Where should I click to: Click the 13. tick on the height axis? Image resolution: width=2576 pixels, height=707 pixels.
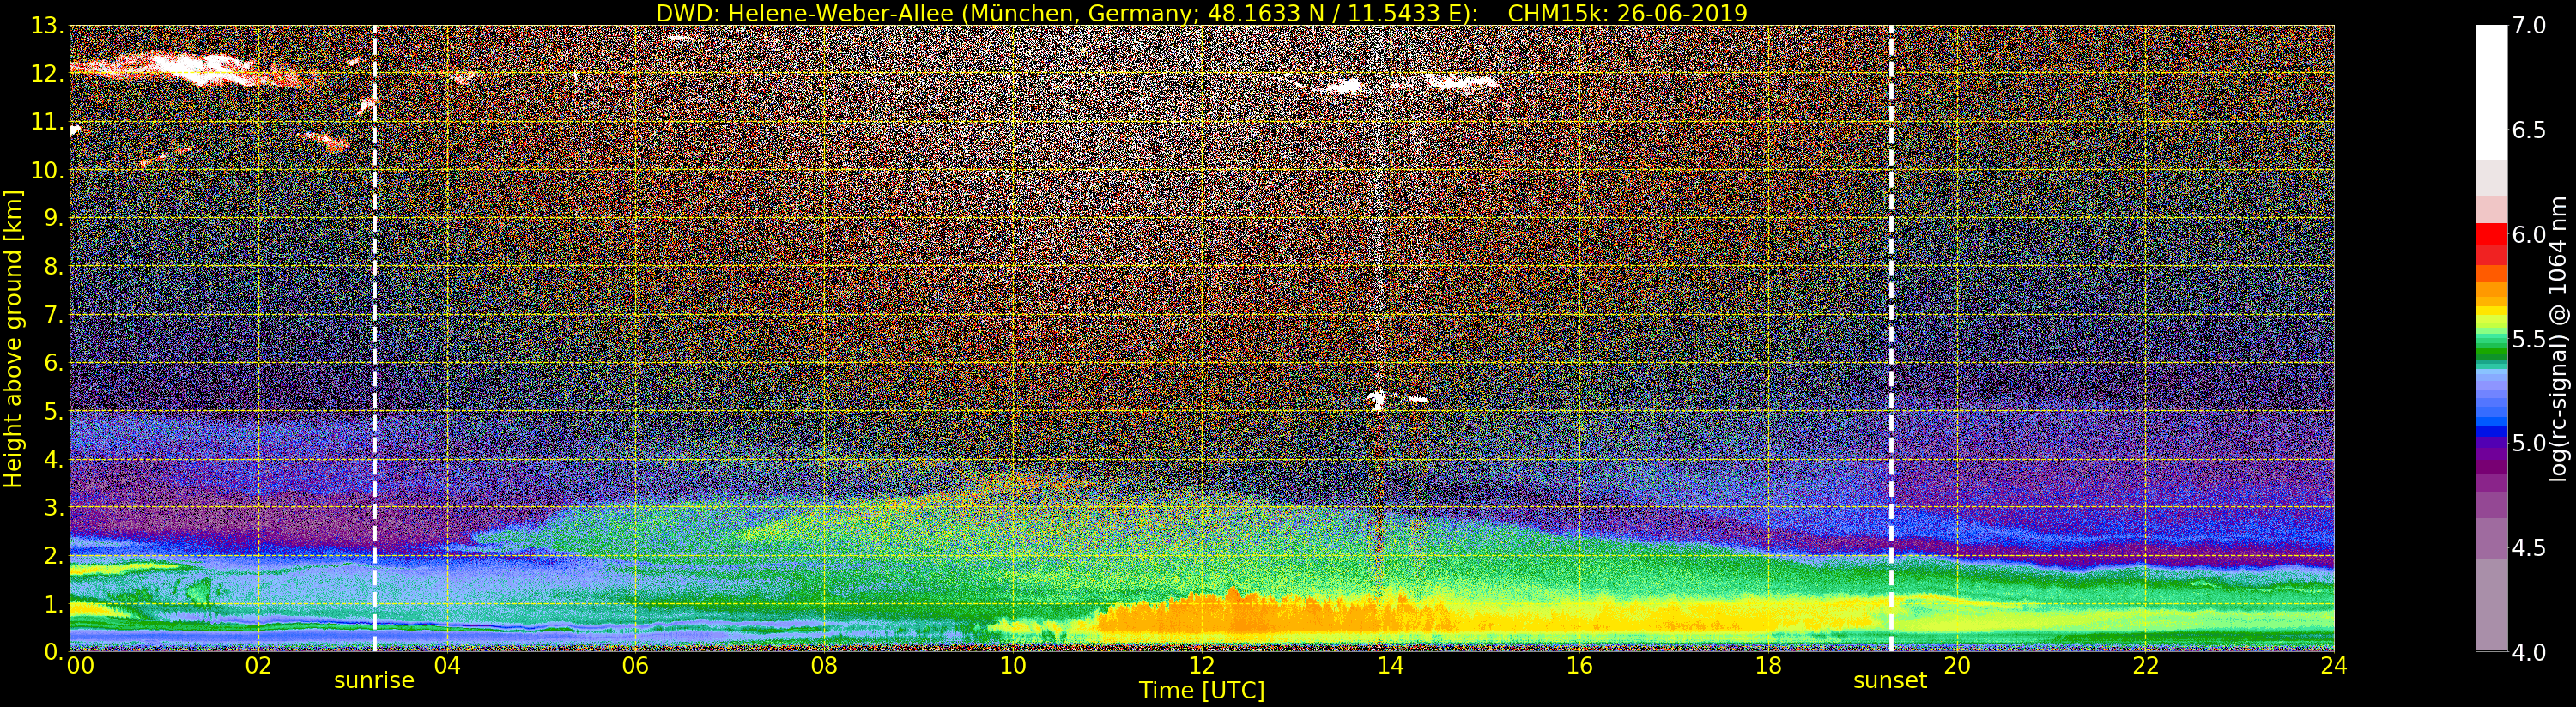47,27
